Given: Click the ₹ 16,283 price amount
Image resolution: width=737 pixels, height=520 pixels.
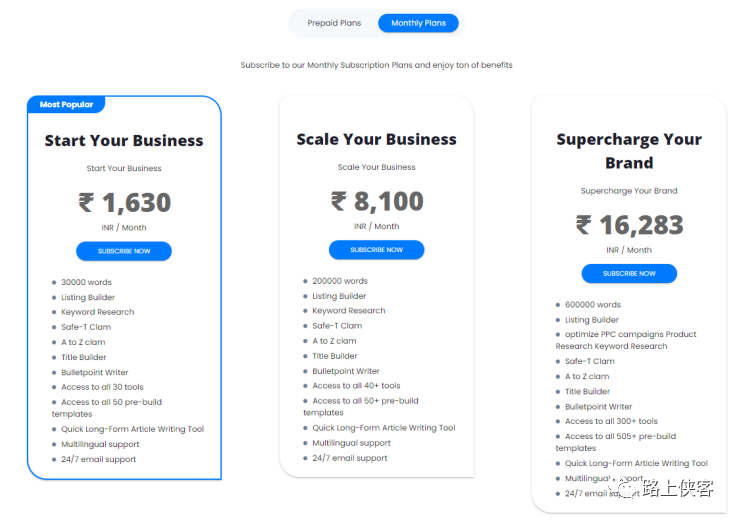Looking at the screenshot, I should click(628, 225).
